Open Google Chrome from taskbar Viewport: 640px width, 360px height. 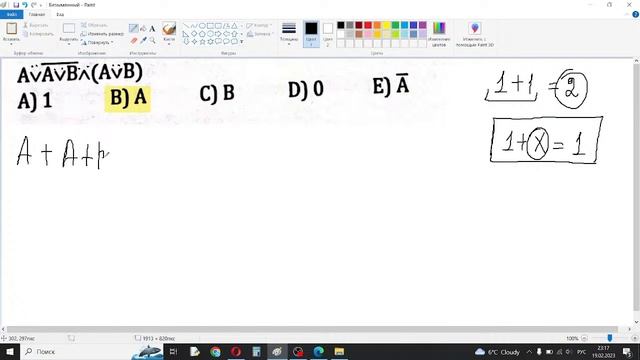point(216,351)
